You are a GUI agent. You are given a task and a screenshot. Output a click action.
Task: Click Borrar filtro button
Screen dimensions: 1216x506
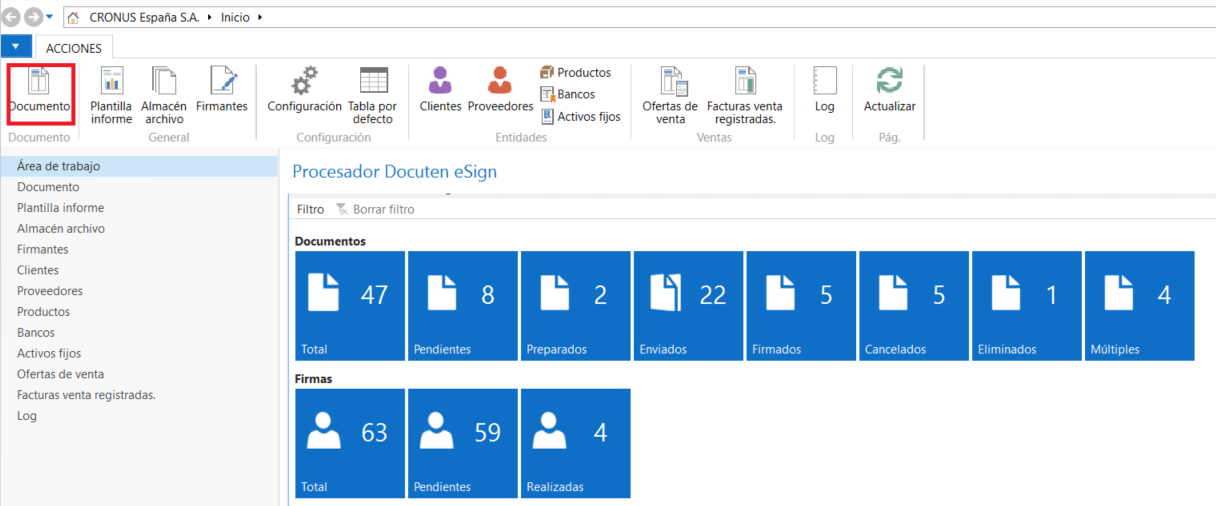(x=375, y=210)
